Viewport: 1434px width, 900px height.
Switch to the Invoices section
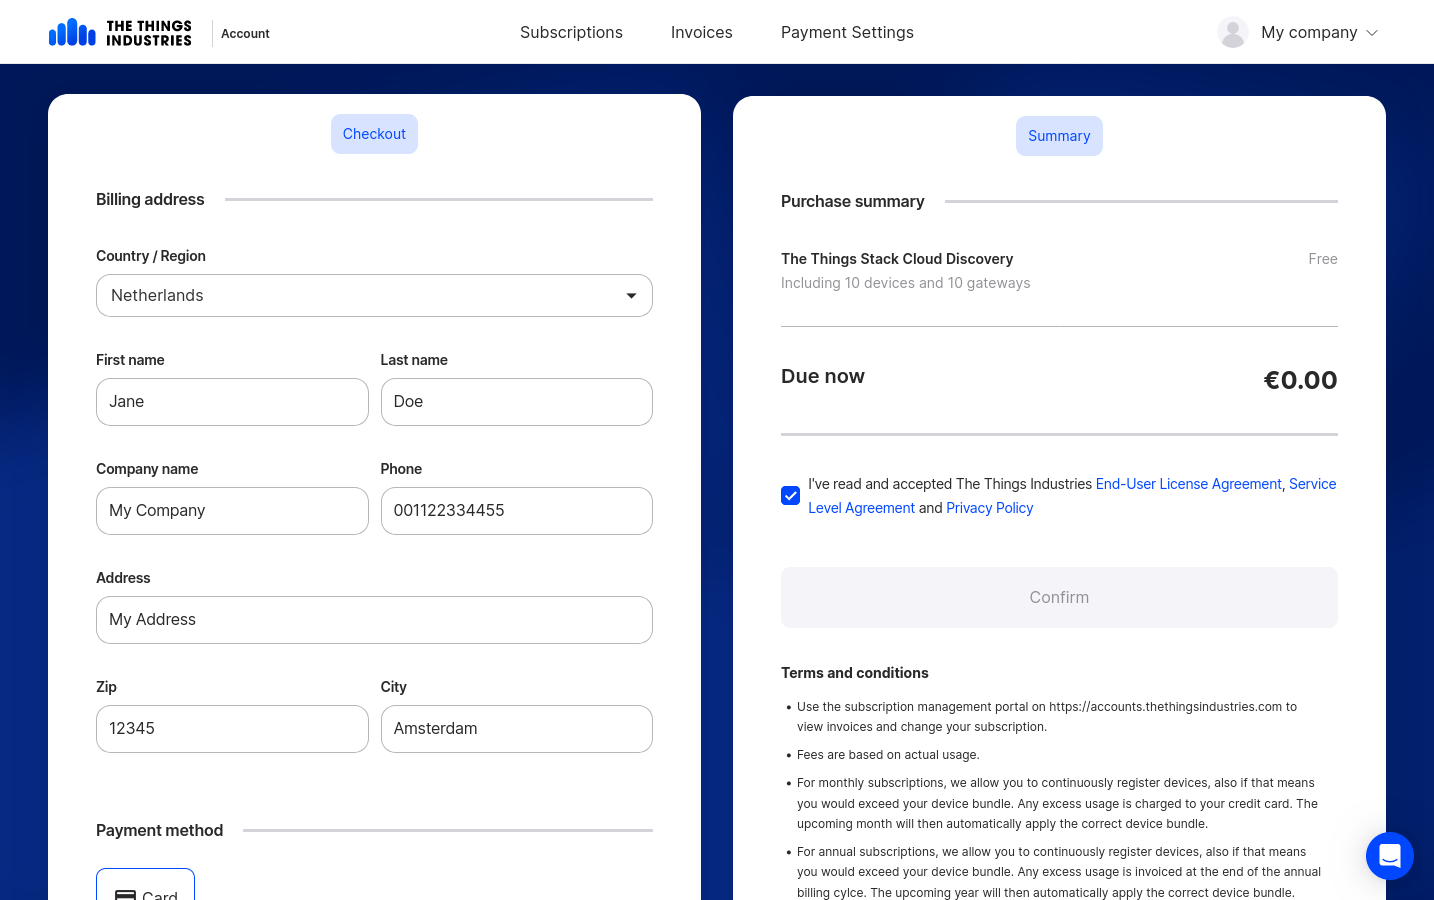tap(701, 32)
